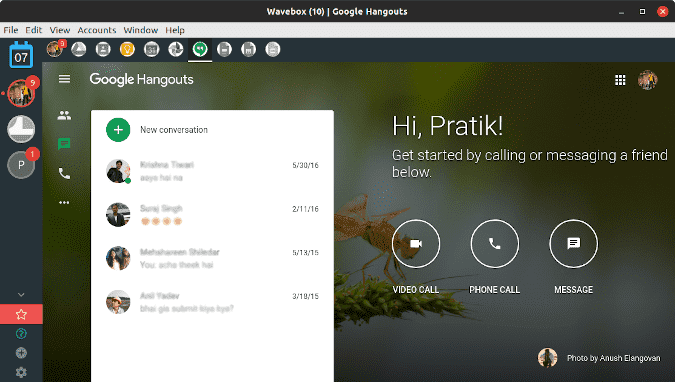The image size is (675, 382).
Task: Open the Window menu
Action: pyautogui.click(x=141, y=30)
